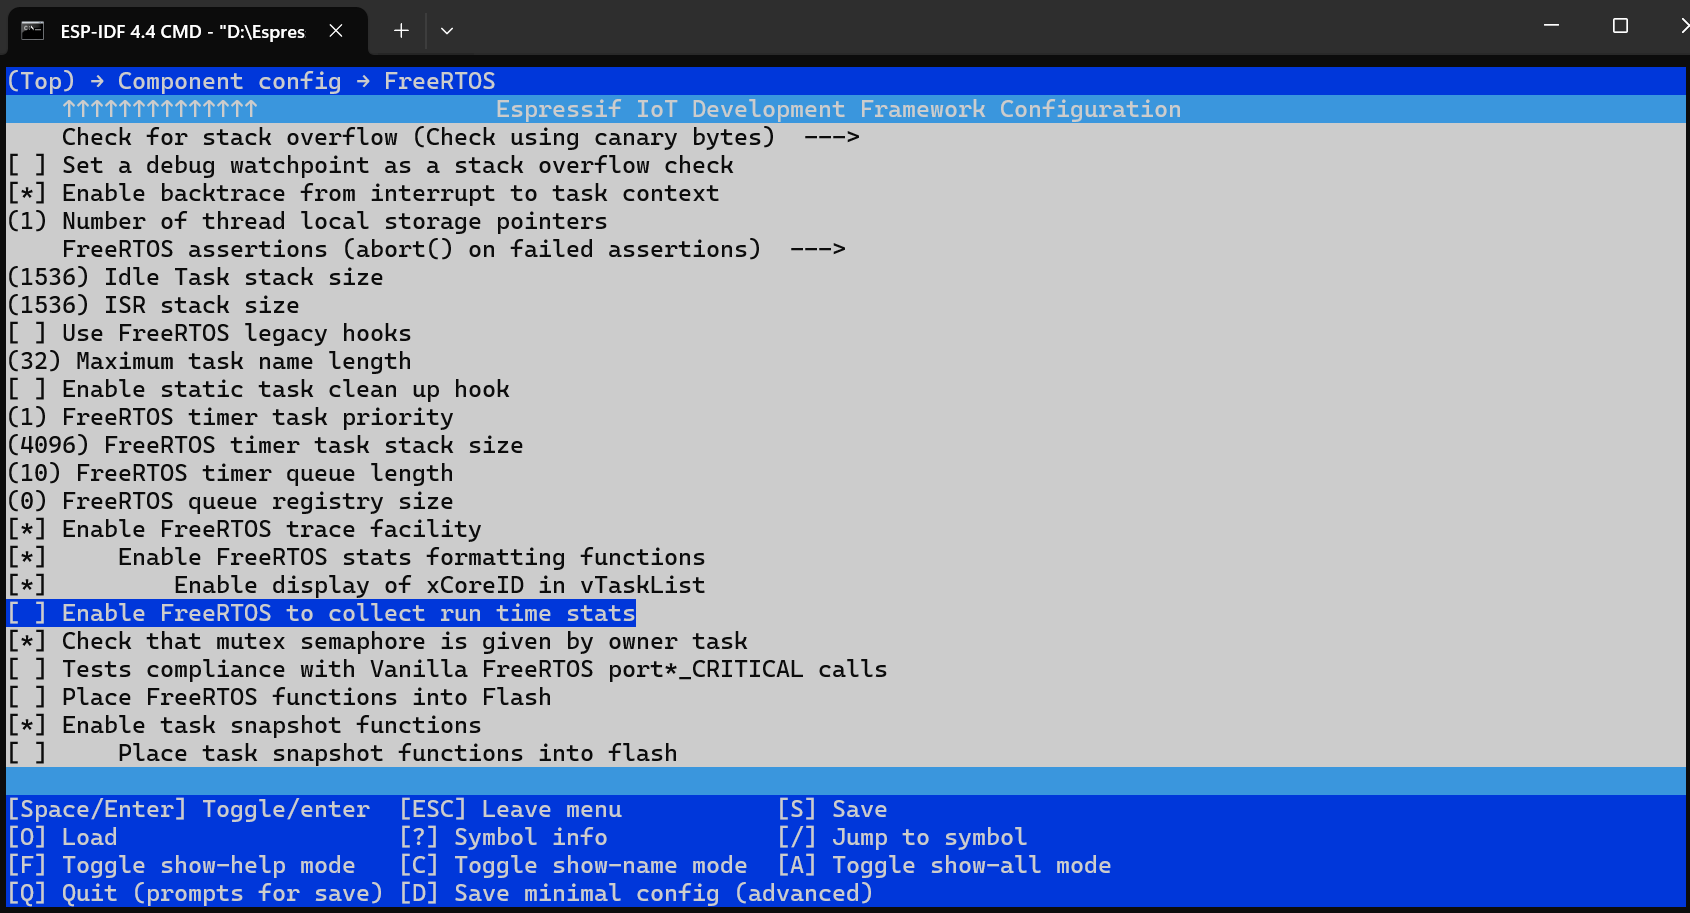Minimize the terminal window

click(x=1551, y=26)
